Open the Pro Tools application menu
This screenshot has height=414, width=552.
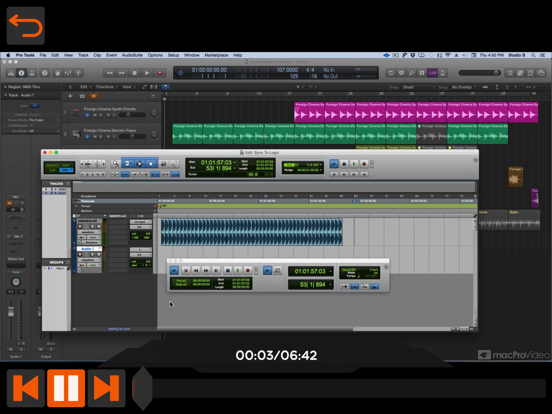[25, 55]
